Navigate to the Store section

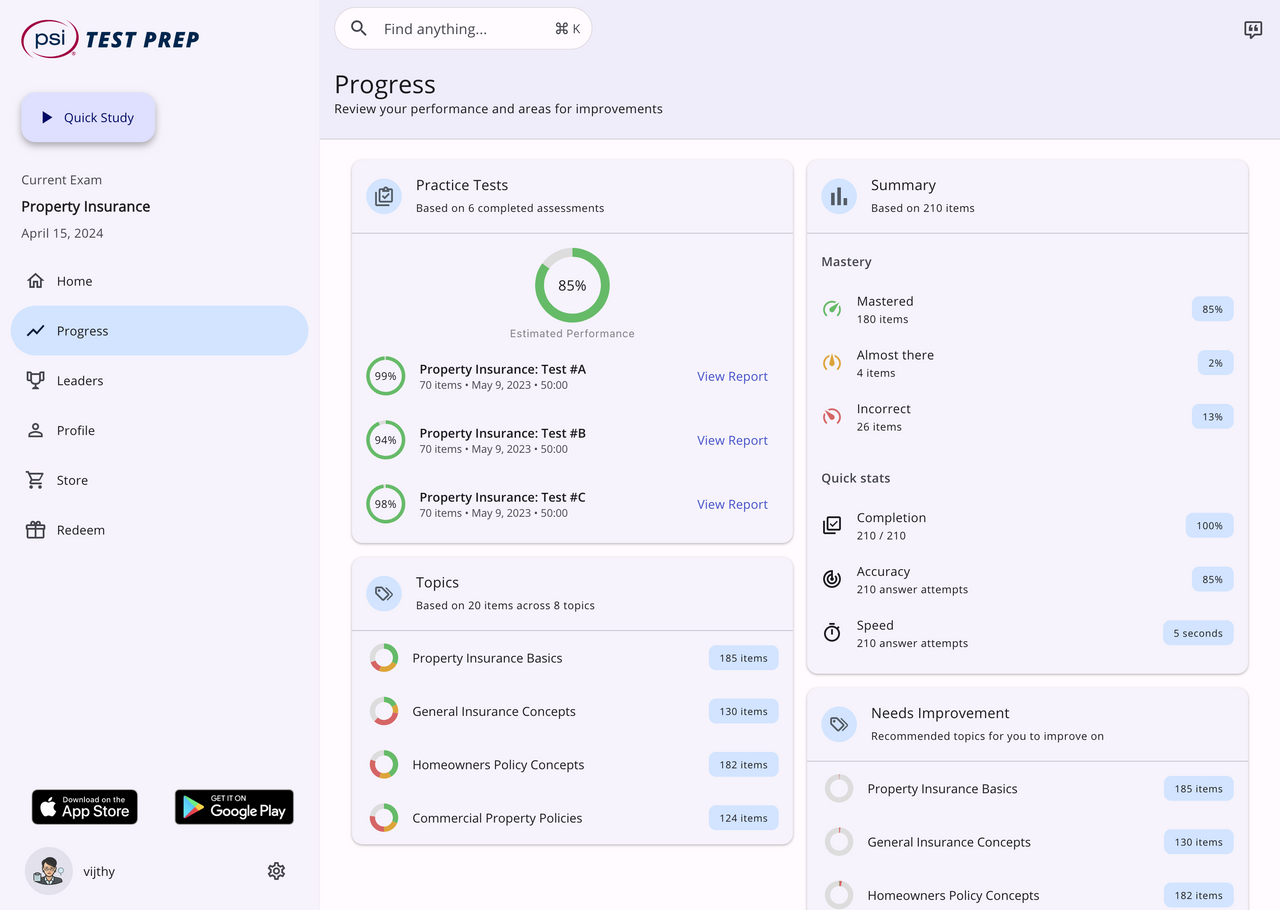point(72,480)
